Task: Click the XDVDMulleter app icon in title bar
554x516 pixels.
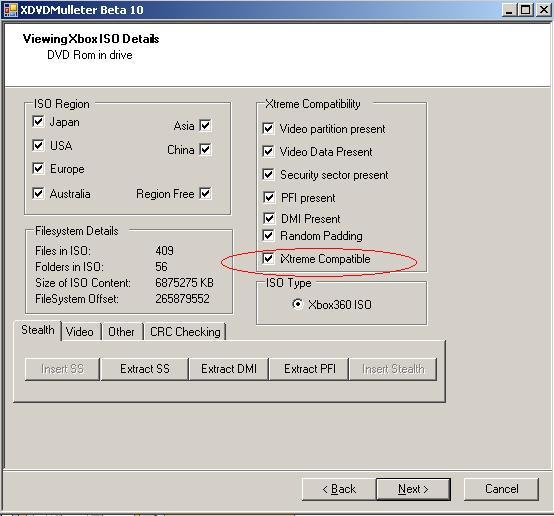Action: [11, 10]
